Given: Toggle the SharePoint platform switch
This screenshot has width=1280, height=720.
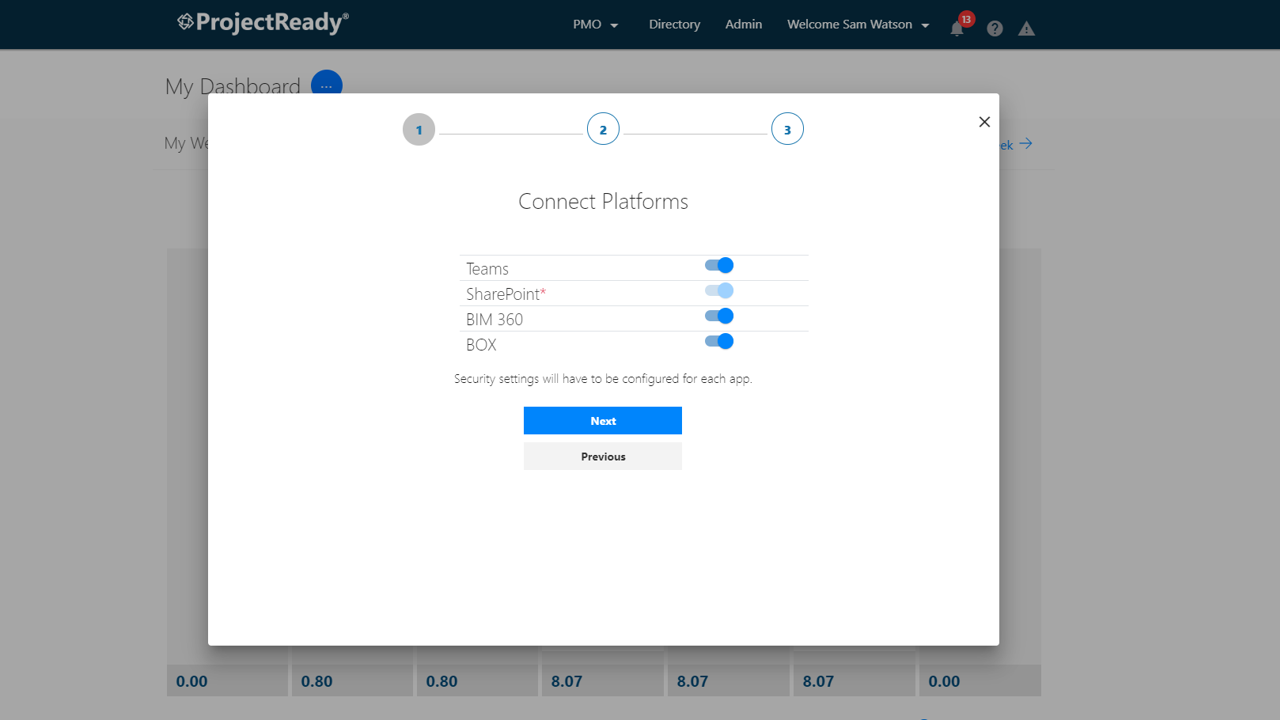Looking at the screenshot, I should [719, 291].
